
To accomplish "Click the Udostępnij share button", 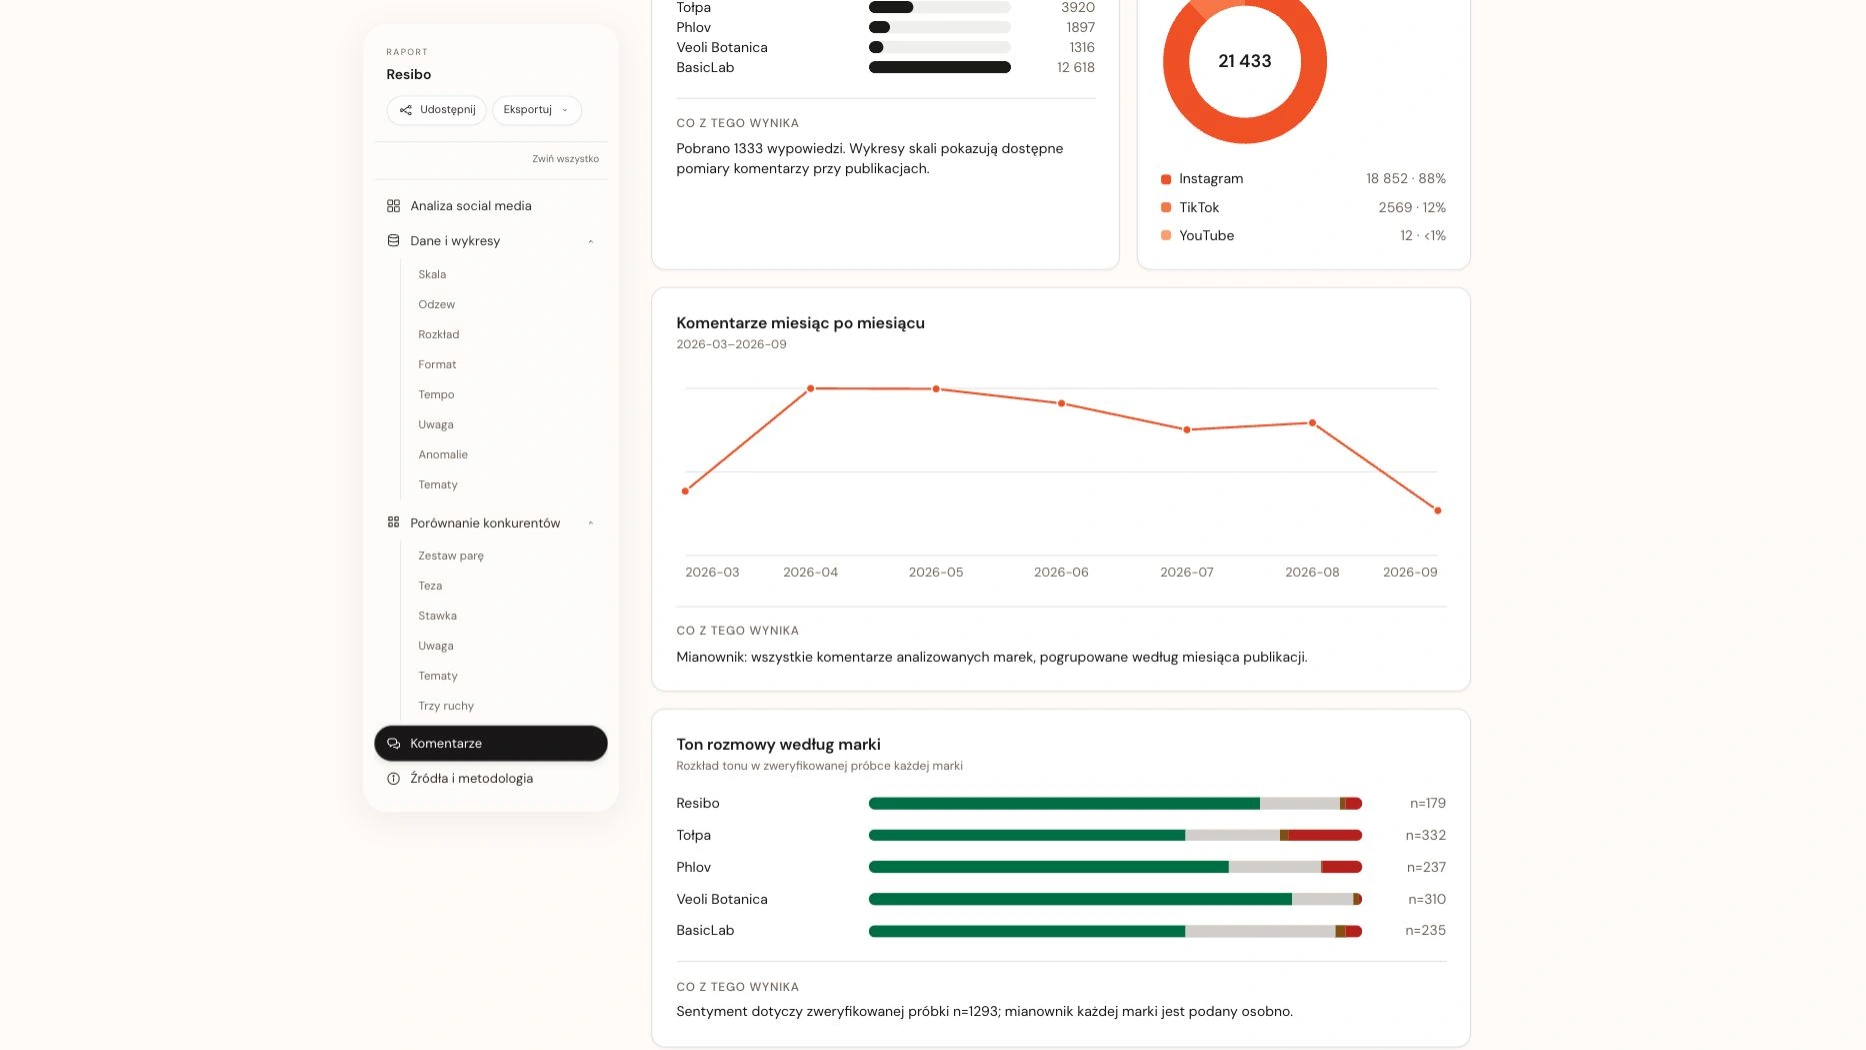I will click(436, 110).
